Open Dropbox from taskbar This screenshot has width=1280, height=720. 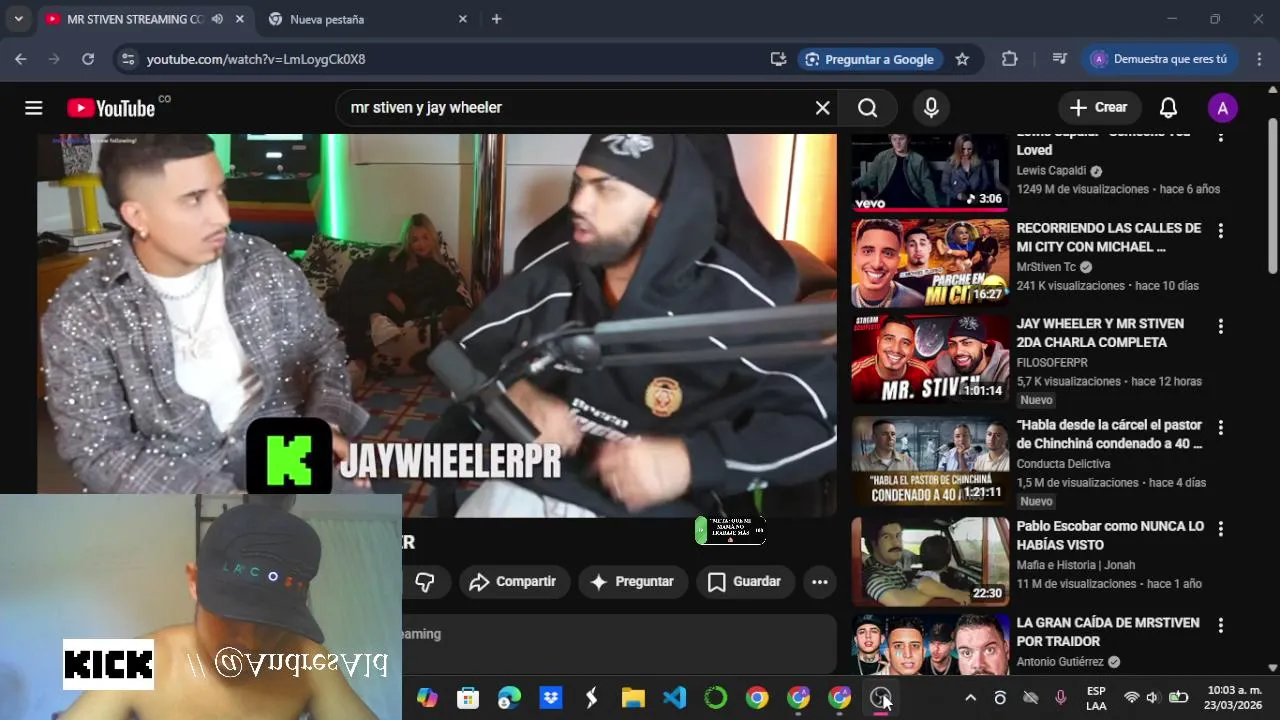[551, 698]
